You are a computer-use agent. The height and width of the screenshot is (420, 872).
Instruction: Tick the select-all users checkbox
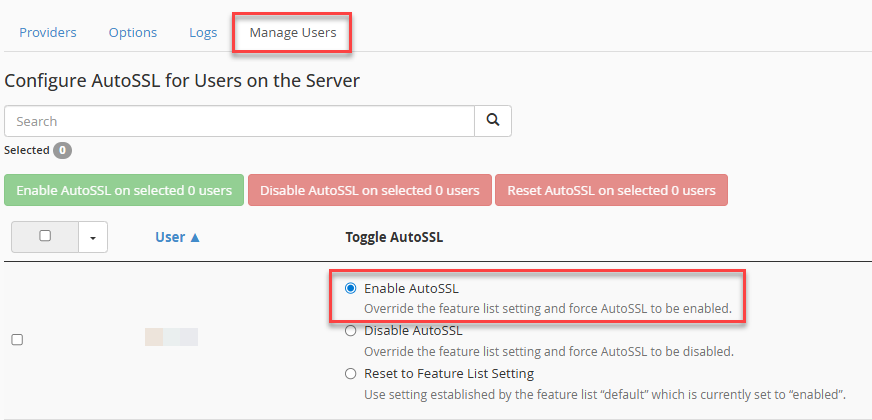[45, 236]
